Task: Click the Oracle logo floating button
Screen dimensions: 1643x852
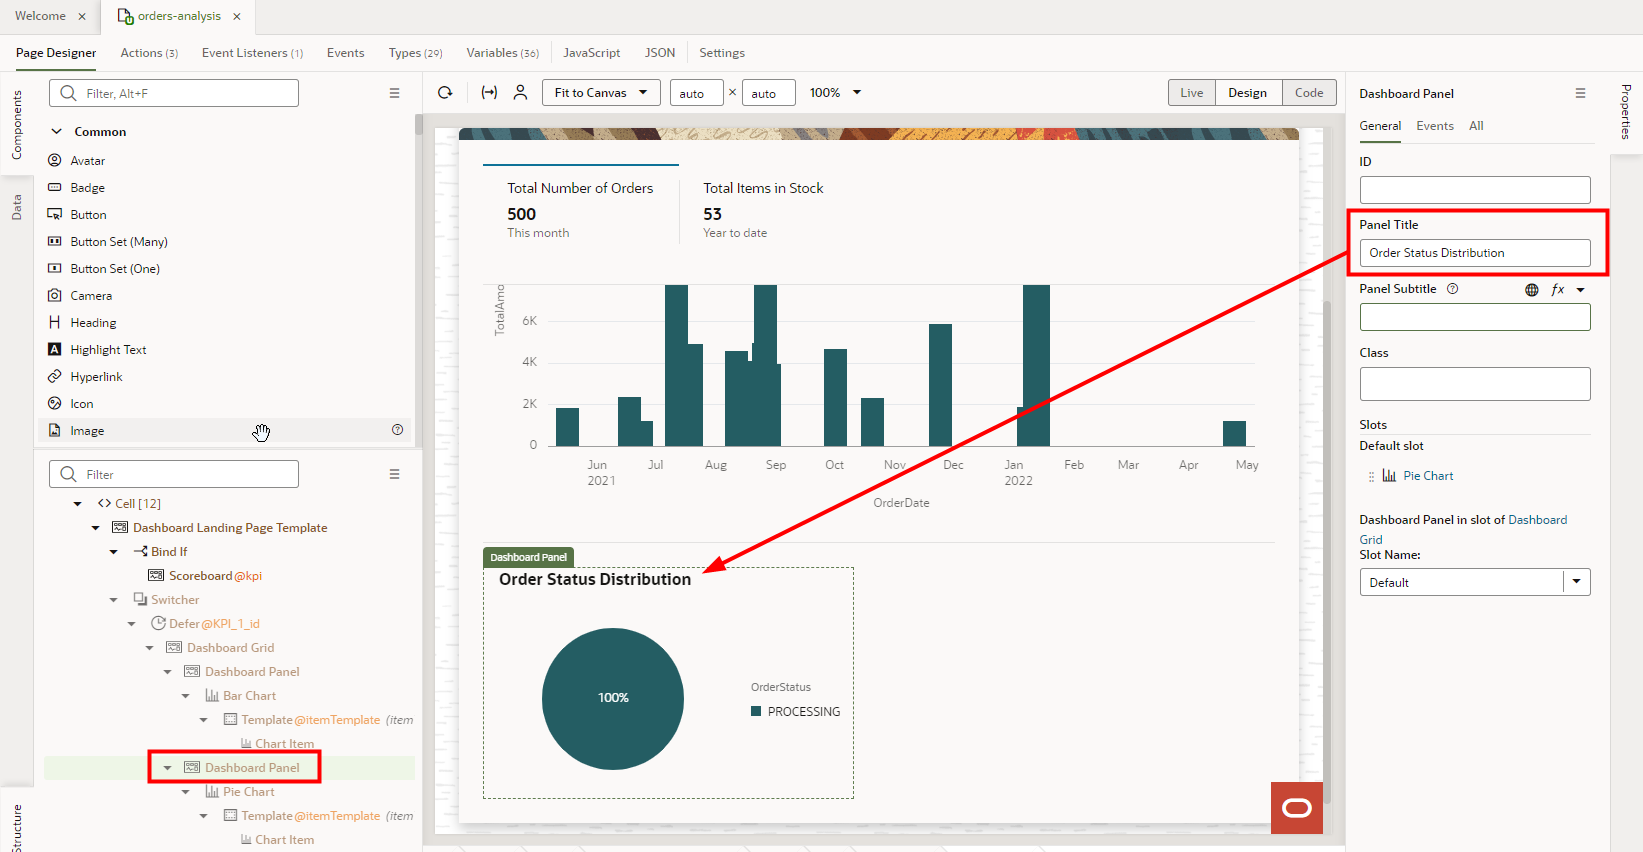Action: 1297,808
